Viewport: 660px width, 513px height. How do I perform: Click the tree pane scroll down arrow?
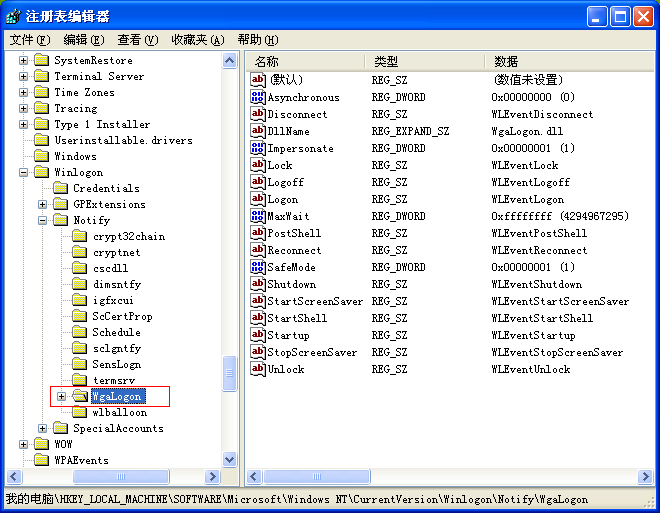[x=230, y=459]
